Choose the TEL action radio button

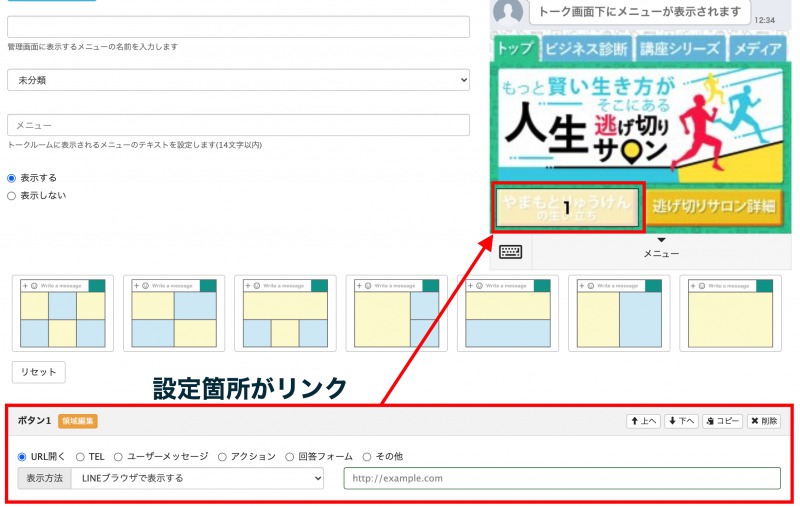(80, 456)
